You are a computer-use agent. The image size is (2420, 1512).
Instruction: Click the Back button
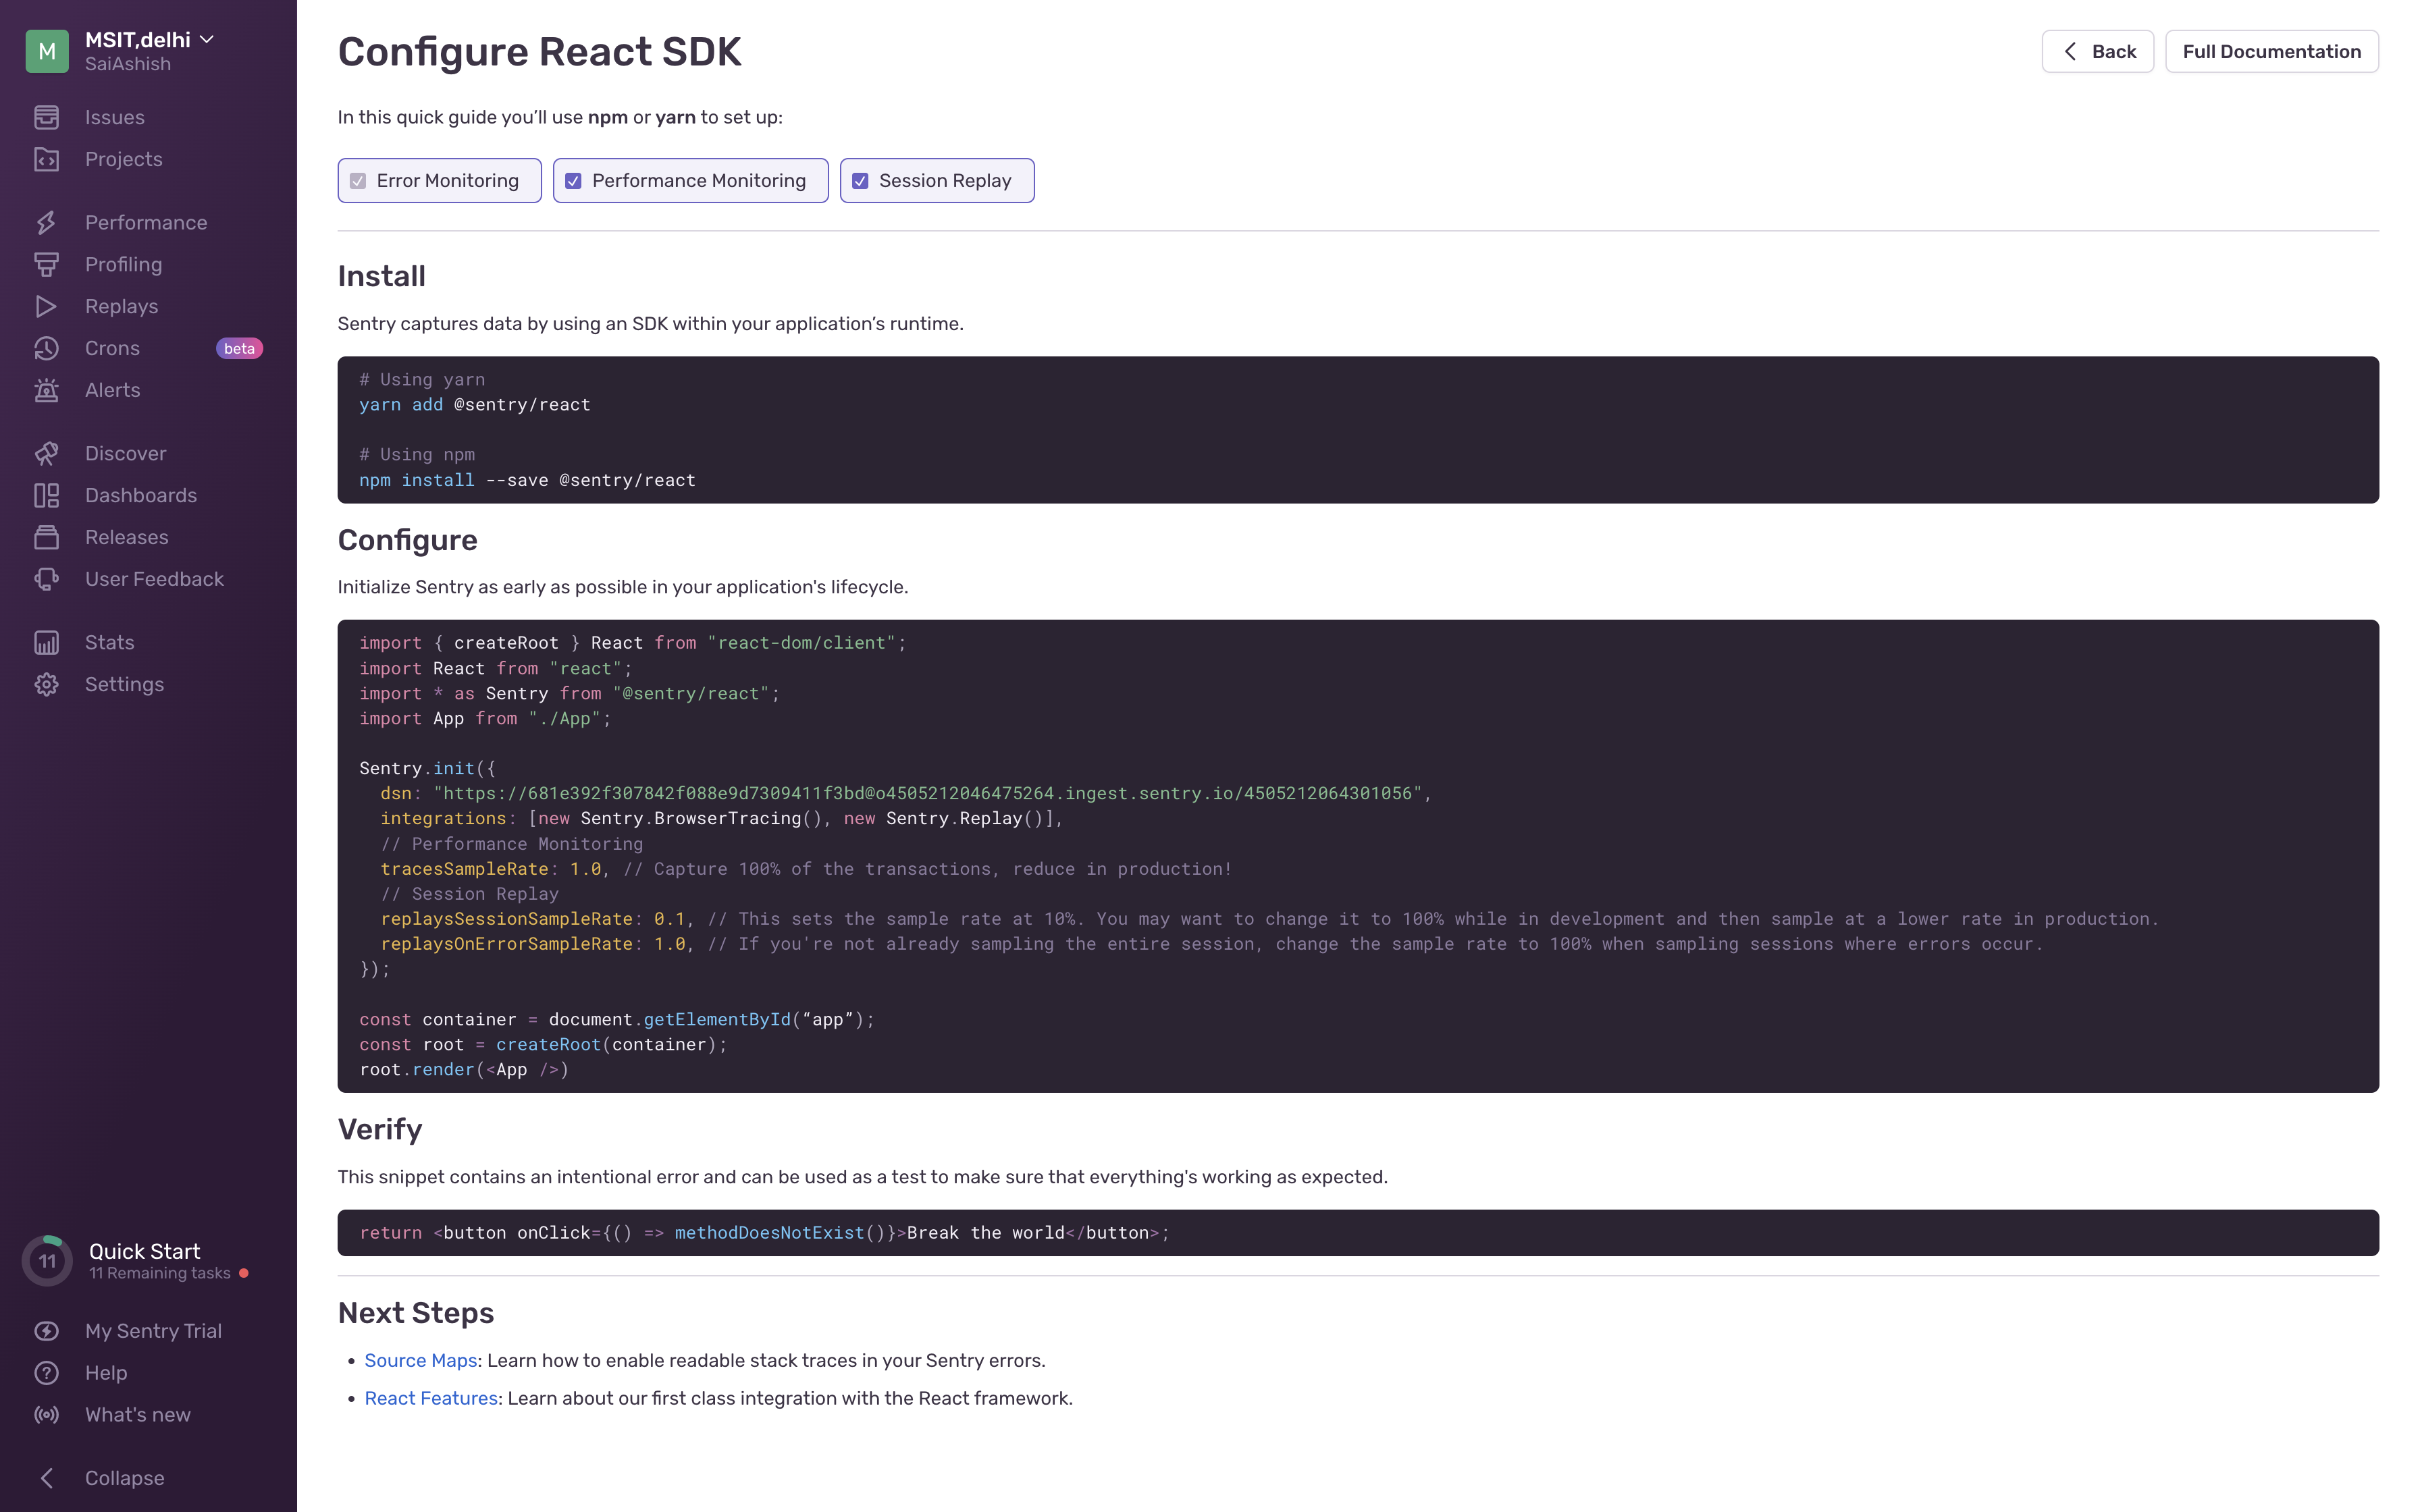tap(2097, 51)
